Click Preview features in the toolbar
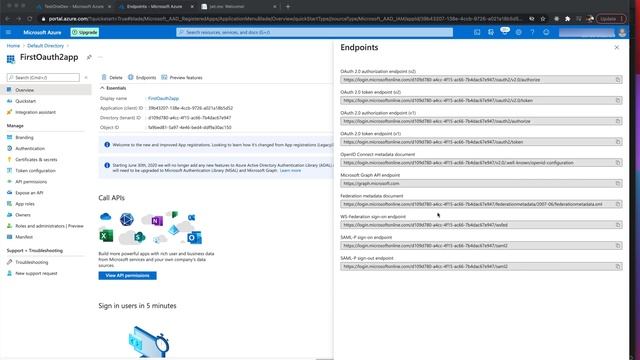 point(182,78)
